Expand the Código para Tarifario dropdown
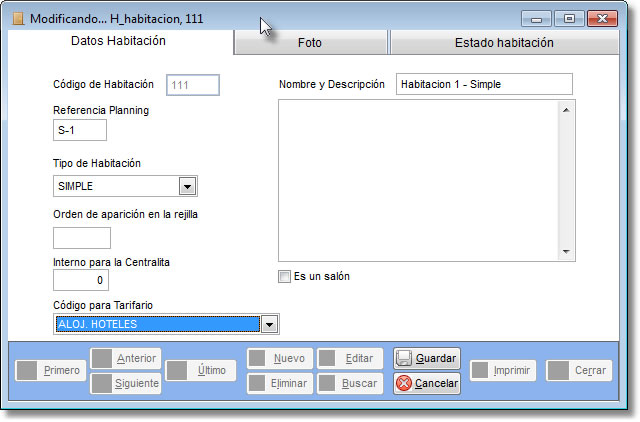 pyautogui.click(x=269, y=324)
